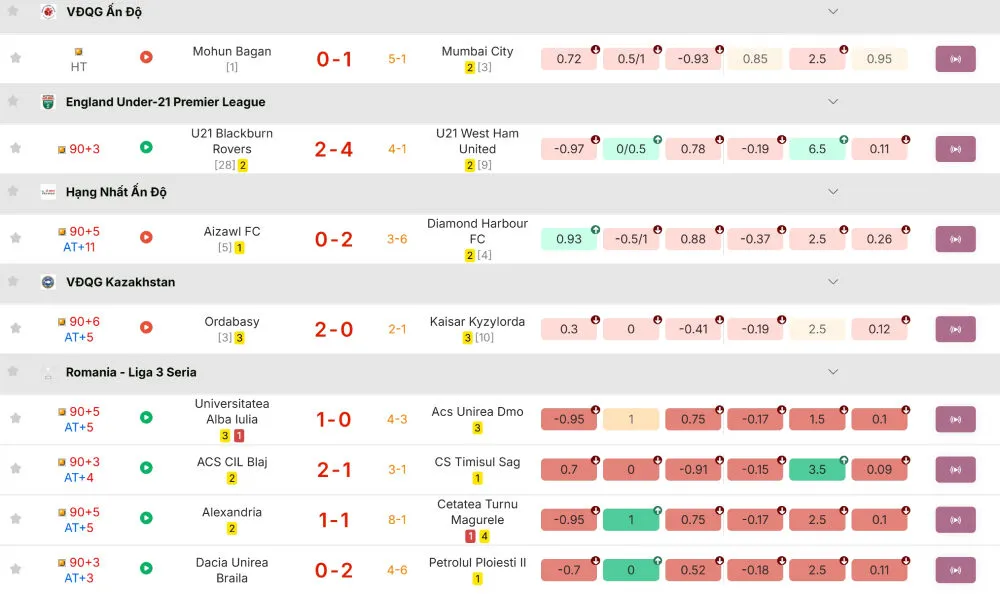The width and height of the screenshot is (1000, 594).
Task: Favorite the Mohun Bagan vs Mumbai City match
Action: (15, 58)
